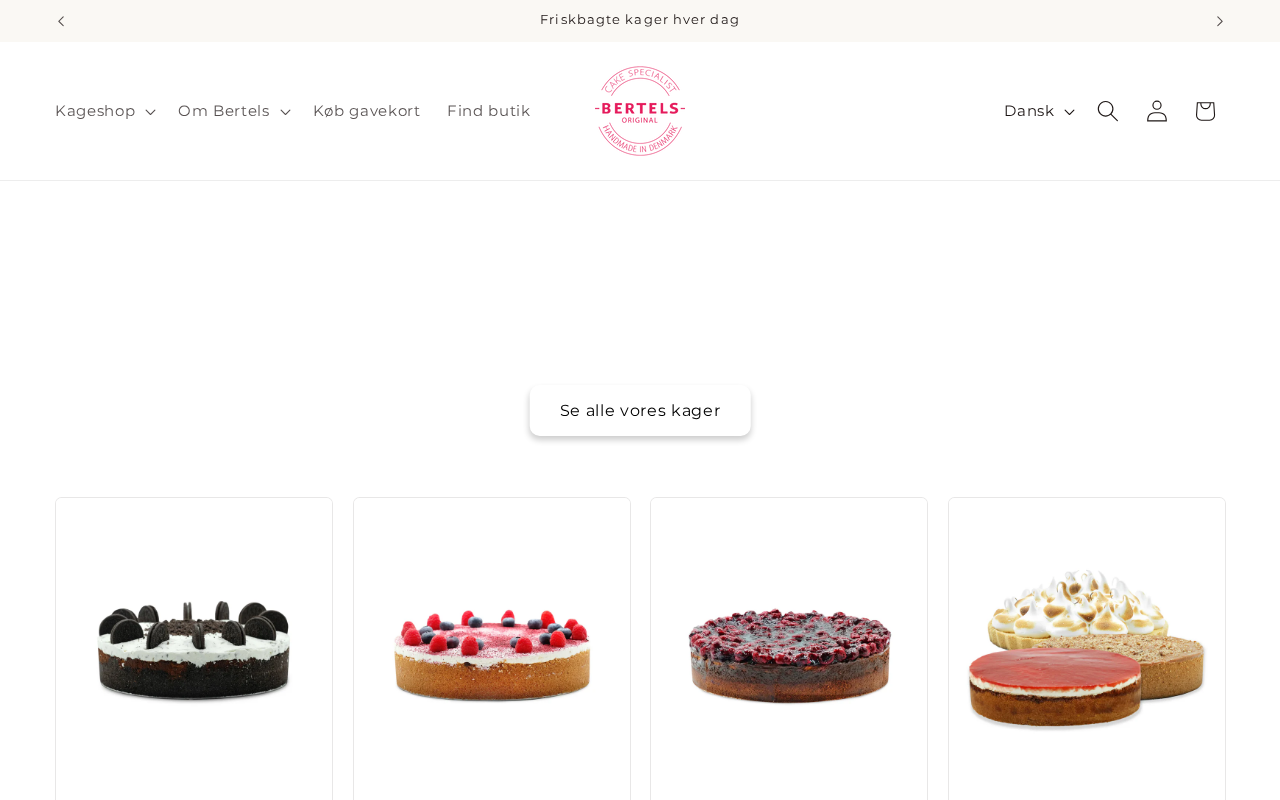Open the Oreo cake product image
This screenshot has height=800, width=1280.
tap(194, 650)
